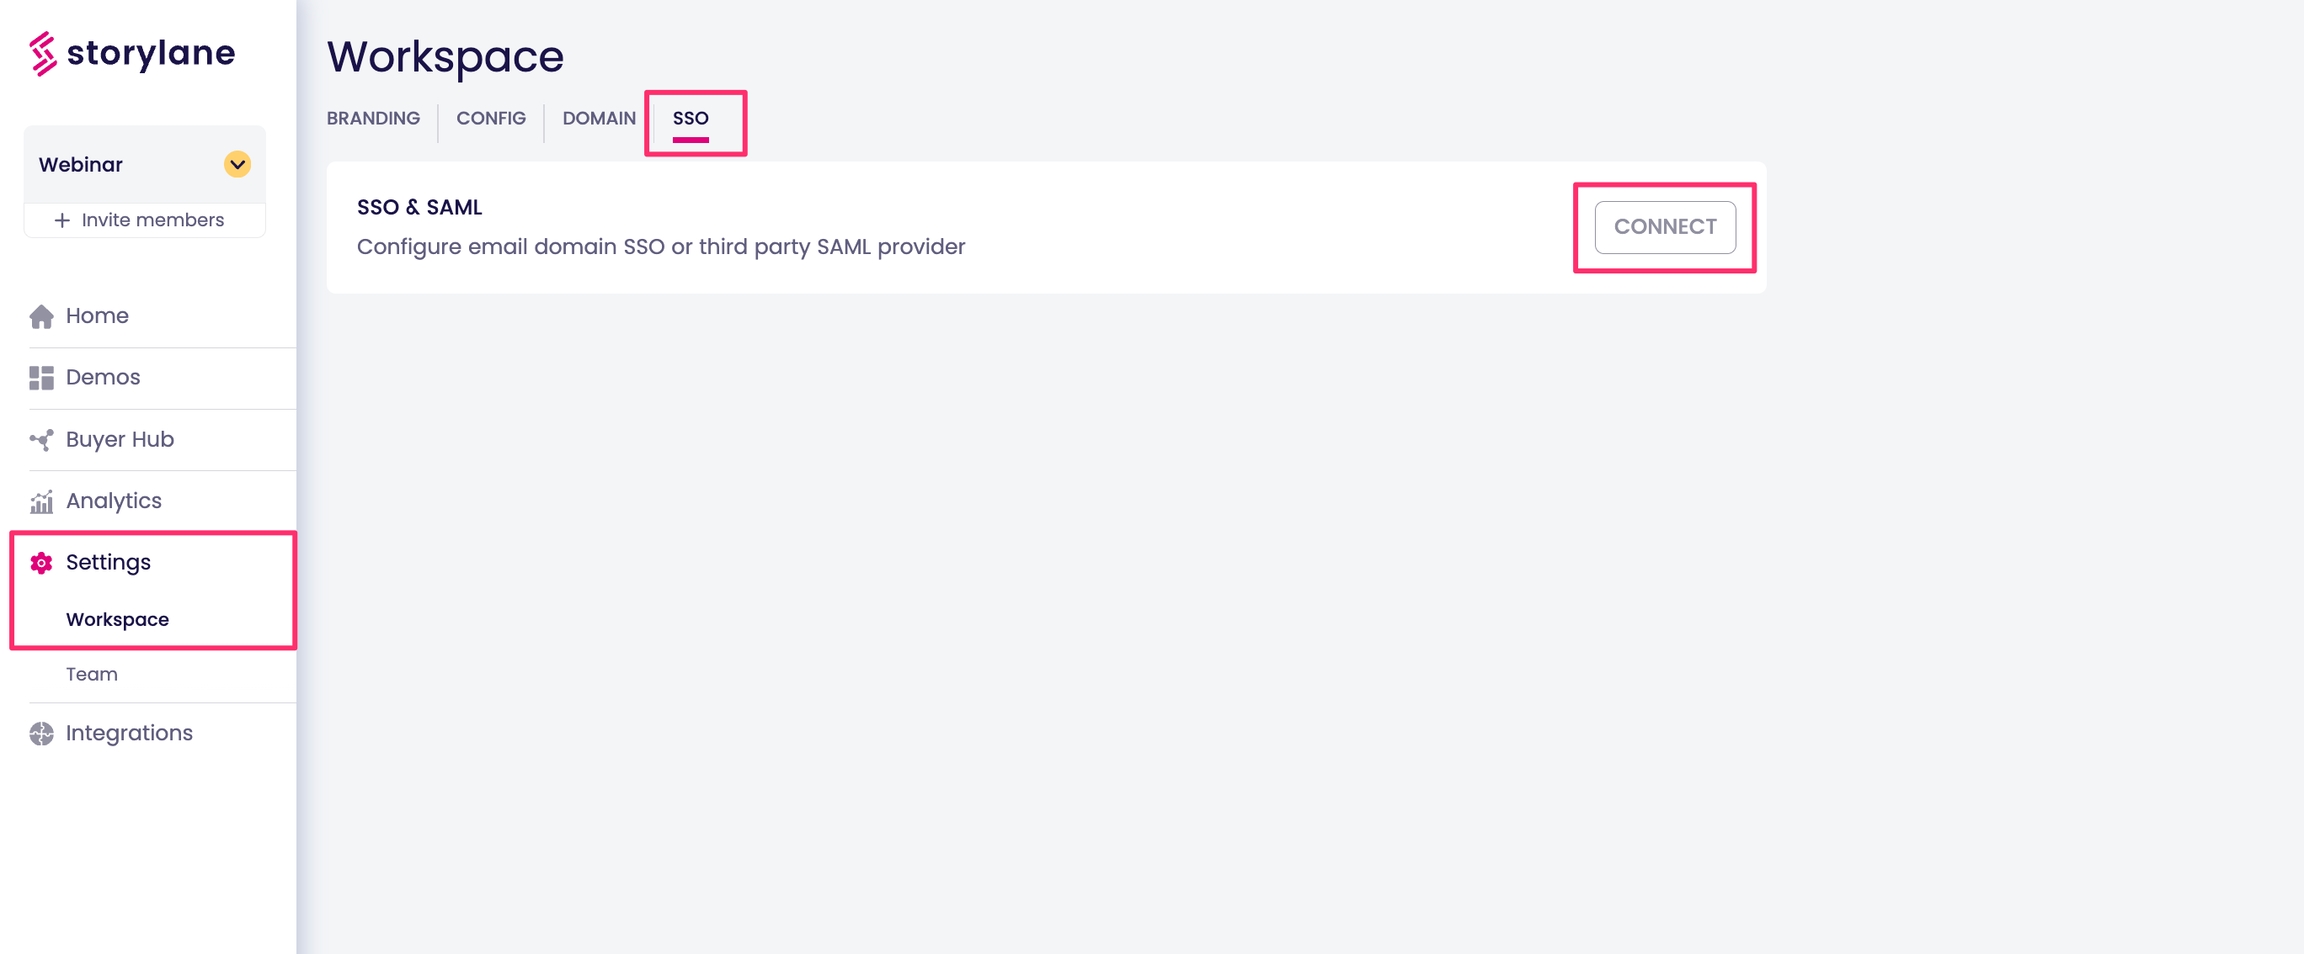Click the Analytics bar chart icon
This screenshot has height=954, width=2304.
click(x=41, y=502)
